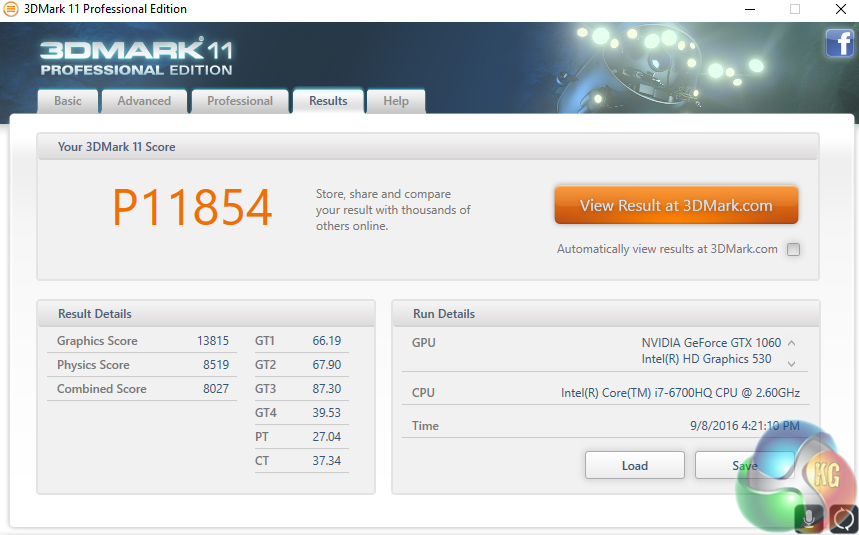The image size is (859, 535).
Task: Click the circular refresh icon at bottom right
Action: point(844,519)
